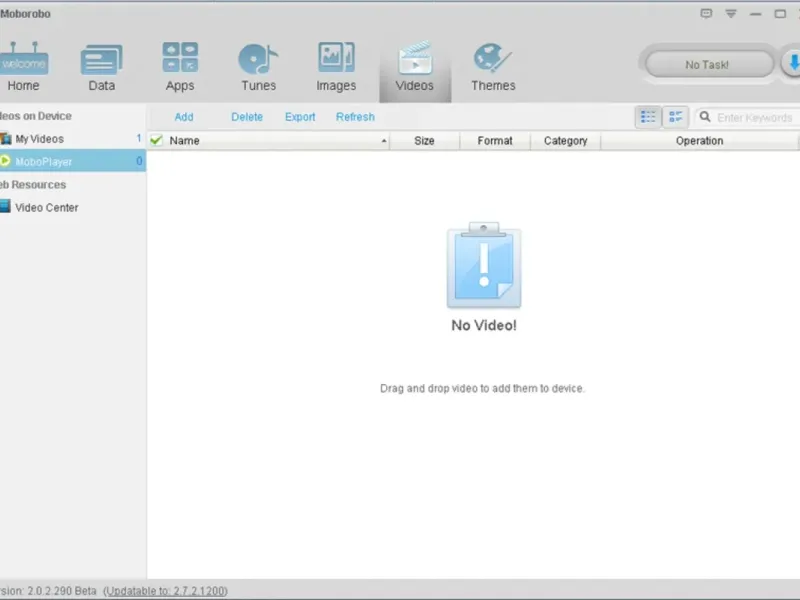Click the My Videos folder icon
The width and height of the screenshot is (800, 600).
6,138
